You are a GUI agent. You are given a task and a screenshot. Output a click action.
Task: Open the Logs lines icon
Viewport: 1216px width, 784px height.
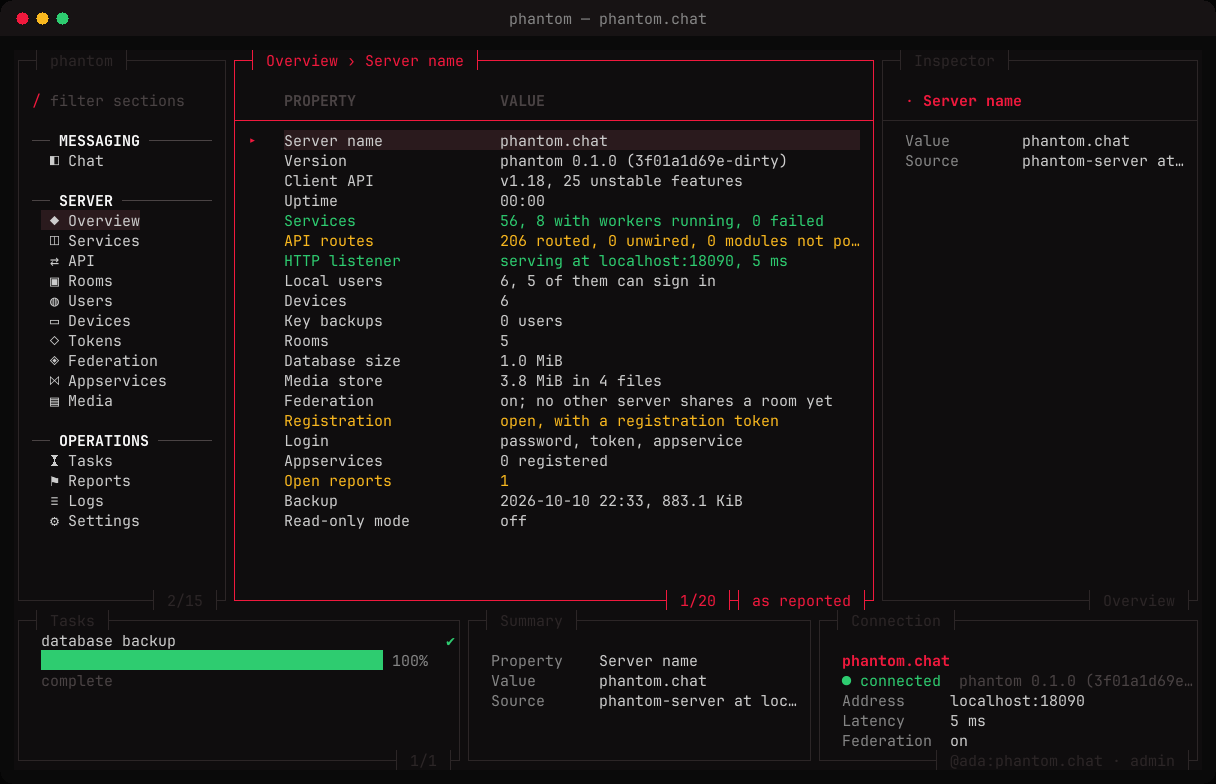tap(55, 501)
